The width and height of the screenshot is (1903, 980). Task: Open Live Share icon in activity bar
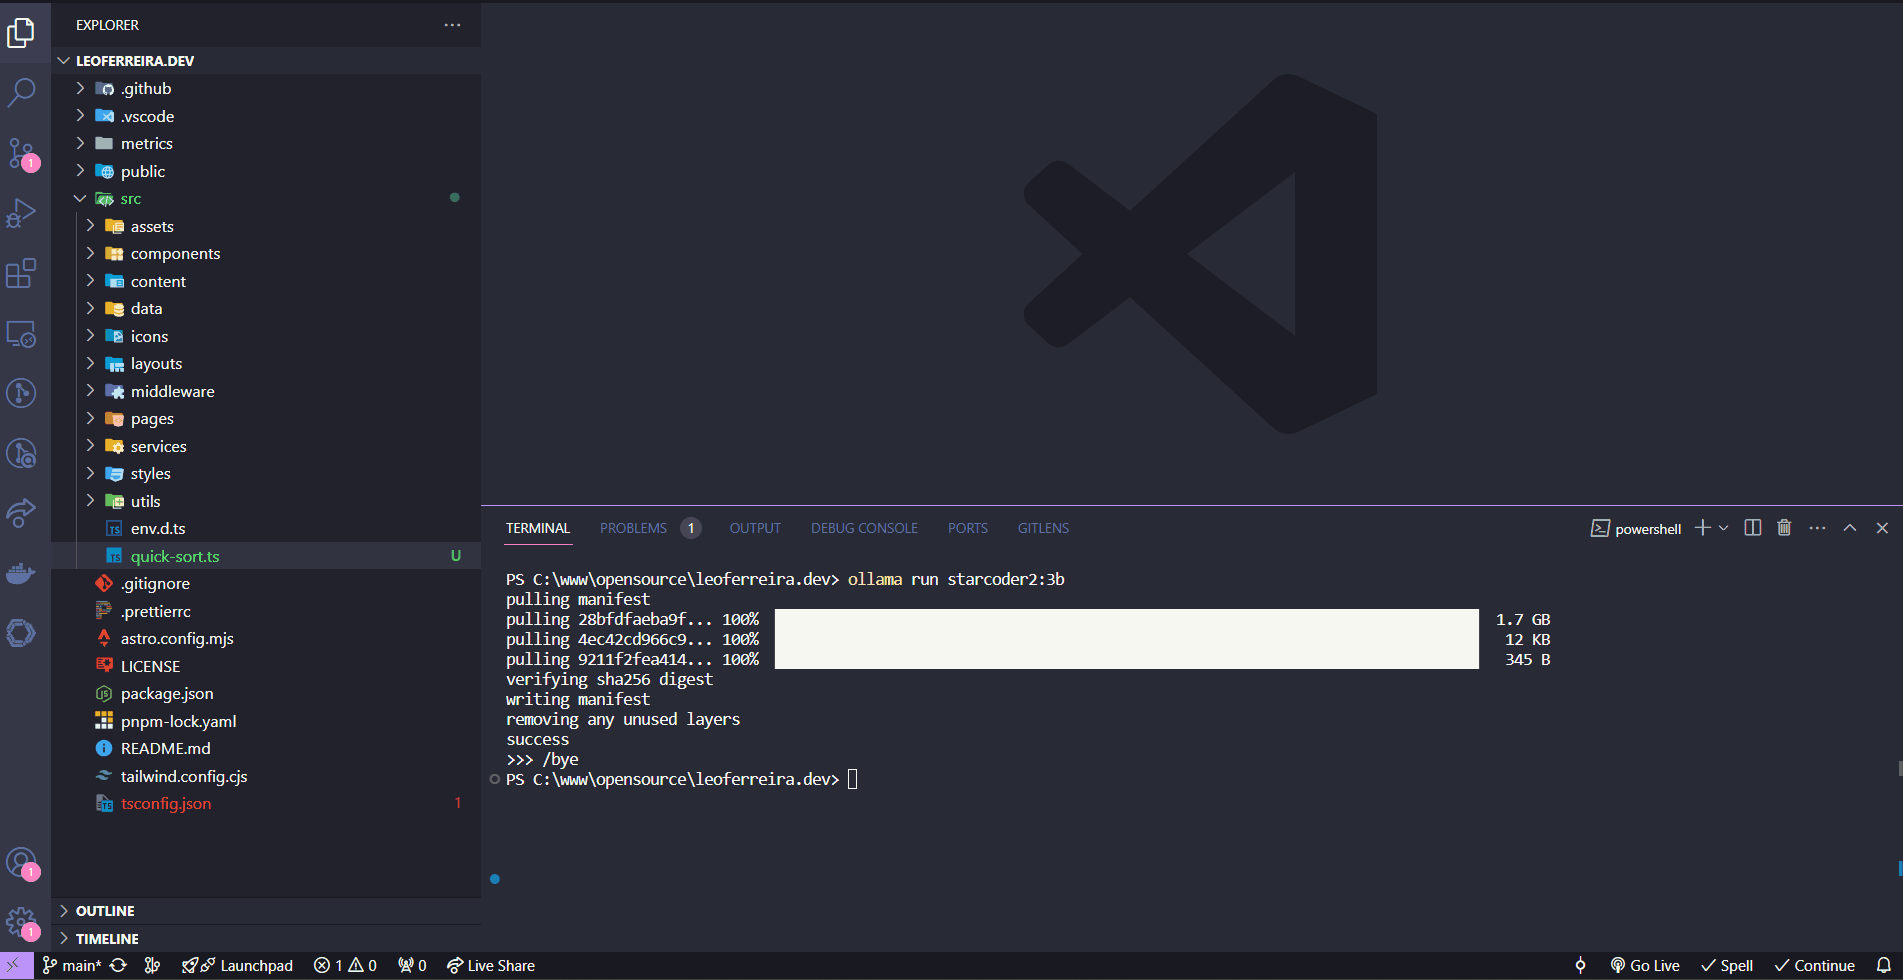(21, 513)
